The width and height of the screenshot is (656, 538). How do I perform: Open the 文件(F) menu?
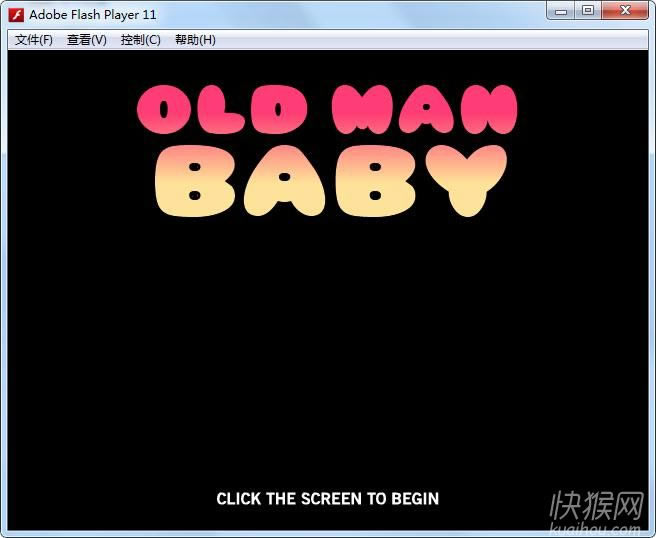(x=33, y=40)
